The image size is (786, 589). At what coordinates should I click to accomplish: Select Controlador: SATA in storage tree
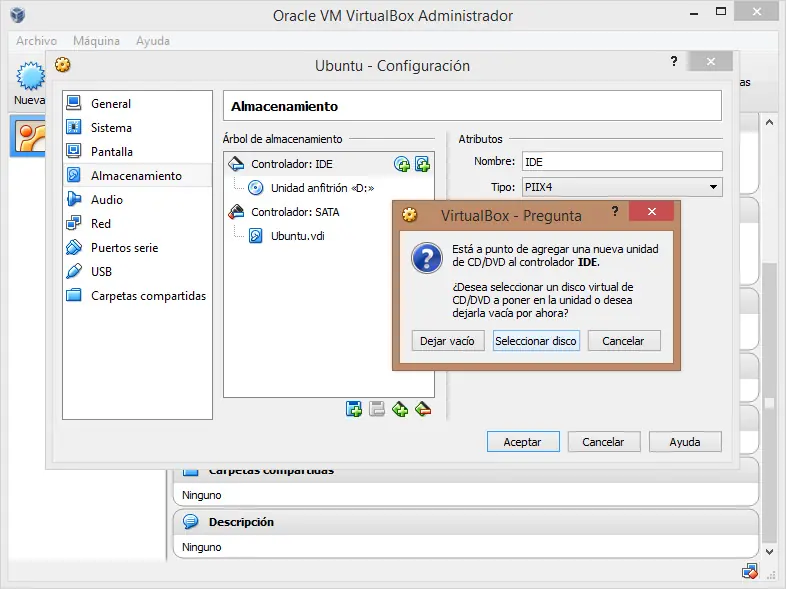click(295, 212)
